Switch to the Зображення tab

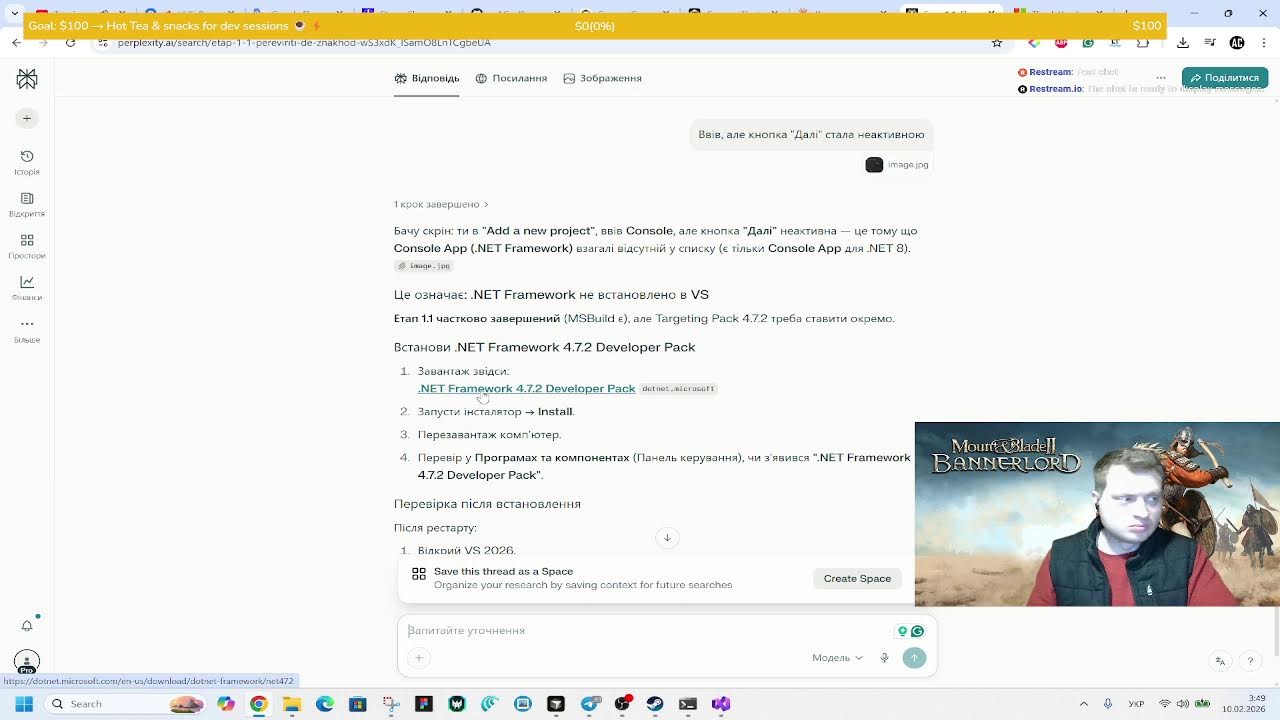[x=602, y=78]
